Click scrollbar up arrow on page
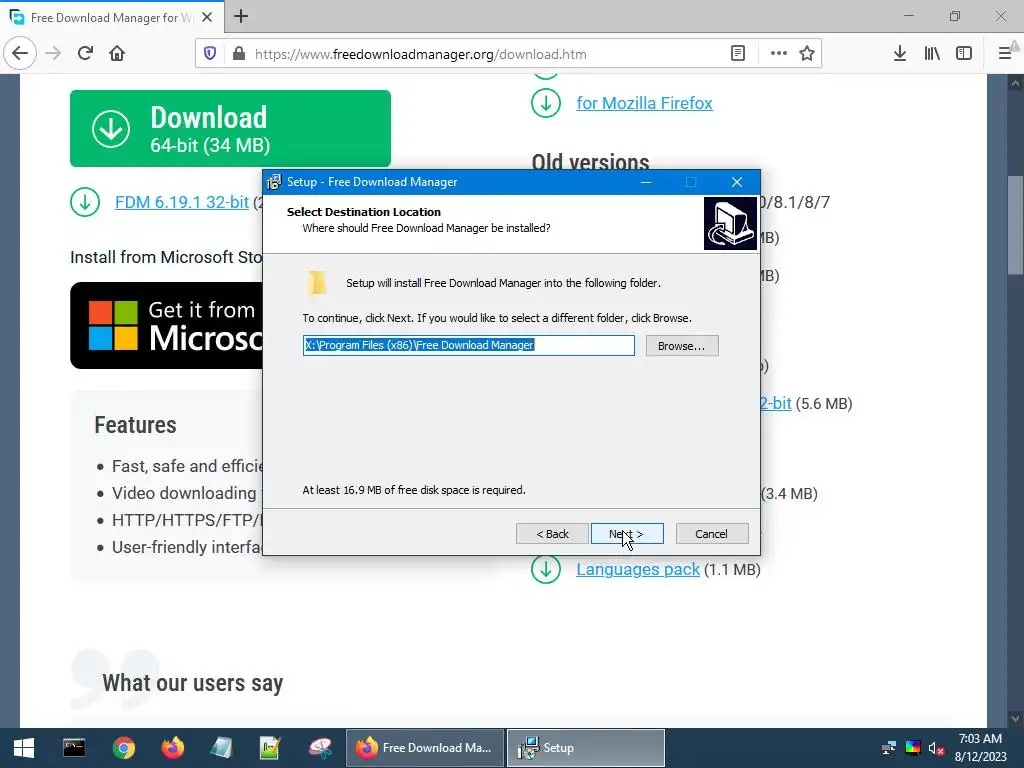This screenshot has width=1024, height=768. click(1015, 83)
